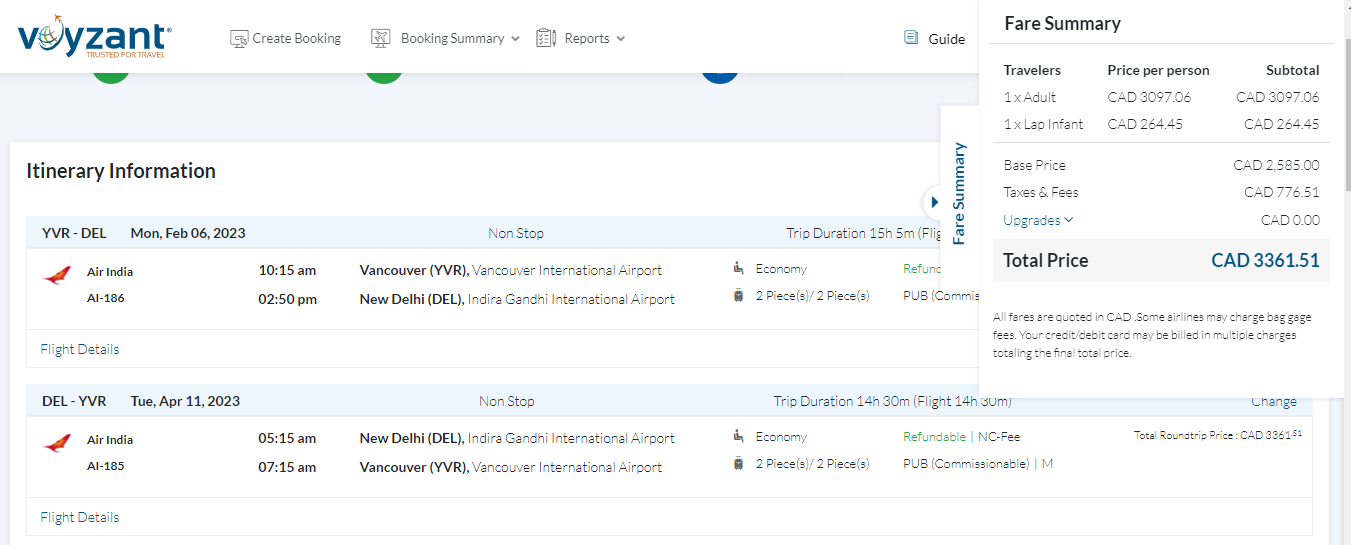This screenshot has width=1351, height=545.
Task: Open the Booking Summary dropdown arrow
Action: 515,39
